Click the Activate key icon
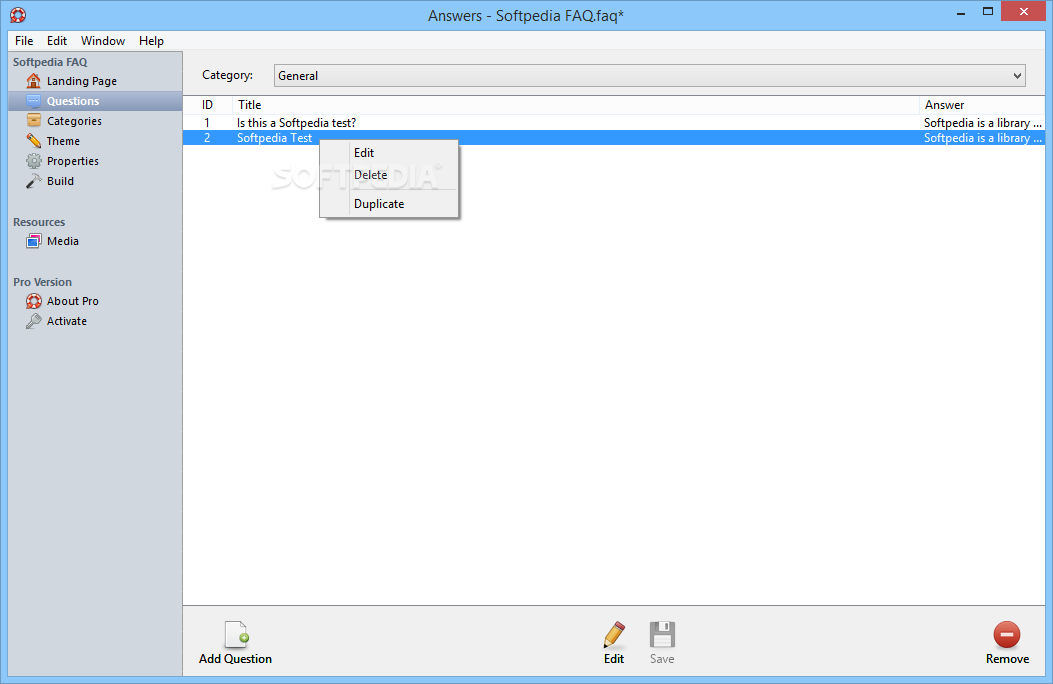 [x=34, y=321]
